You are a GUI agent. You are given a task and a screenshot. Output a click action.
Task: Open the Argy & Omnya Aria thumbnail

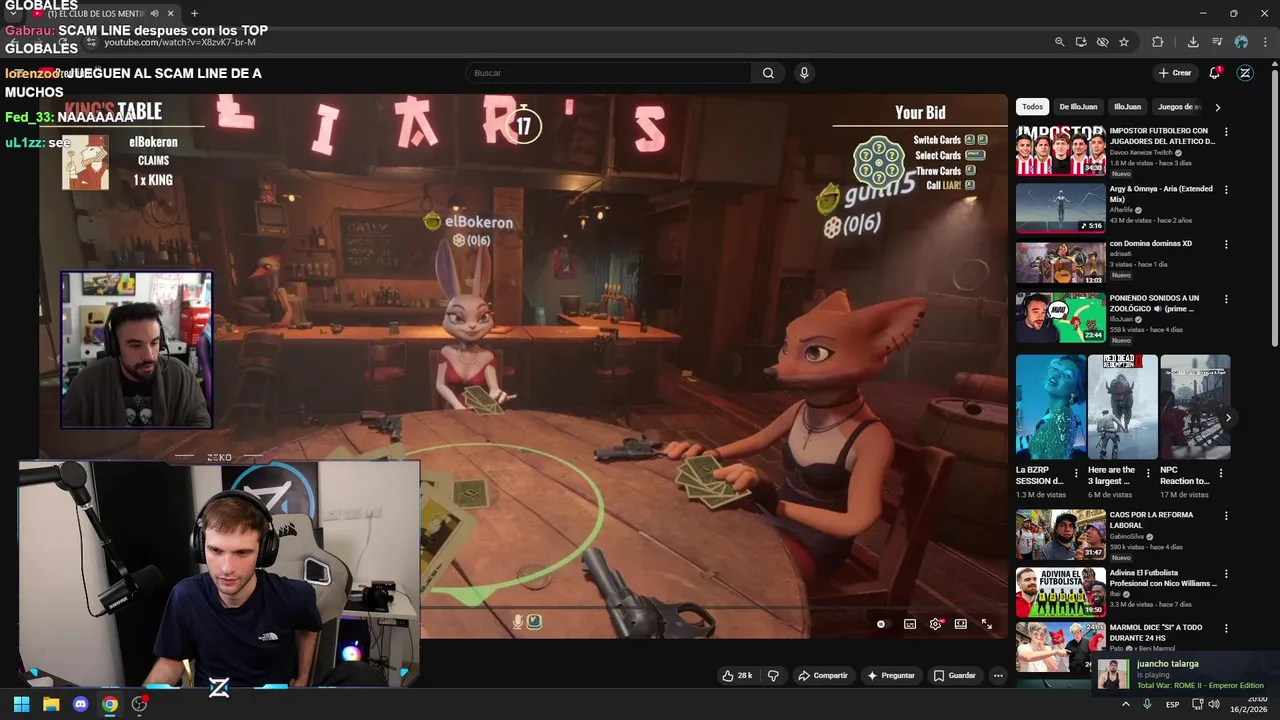pos(1061,208)
